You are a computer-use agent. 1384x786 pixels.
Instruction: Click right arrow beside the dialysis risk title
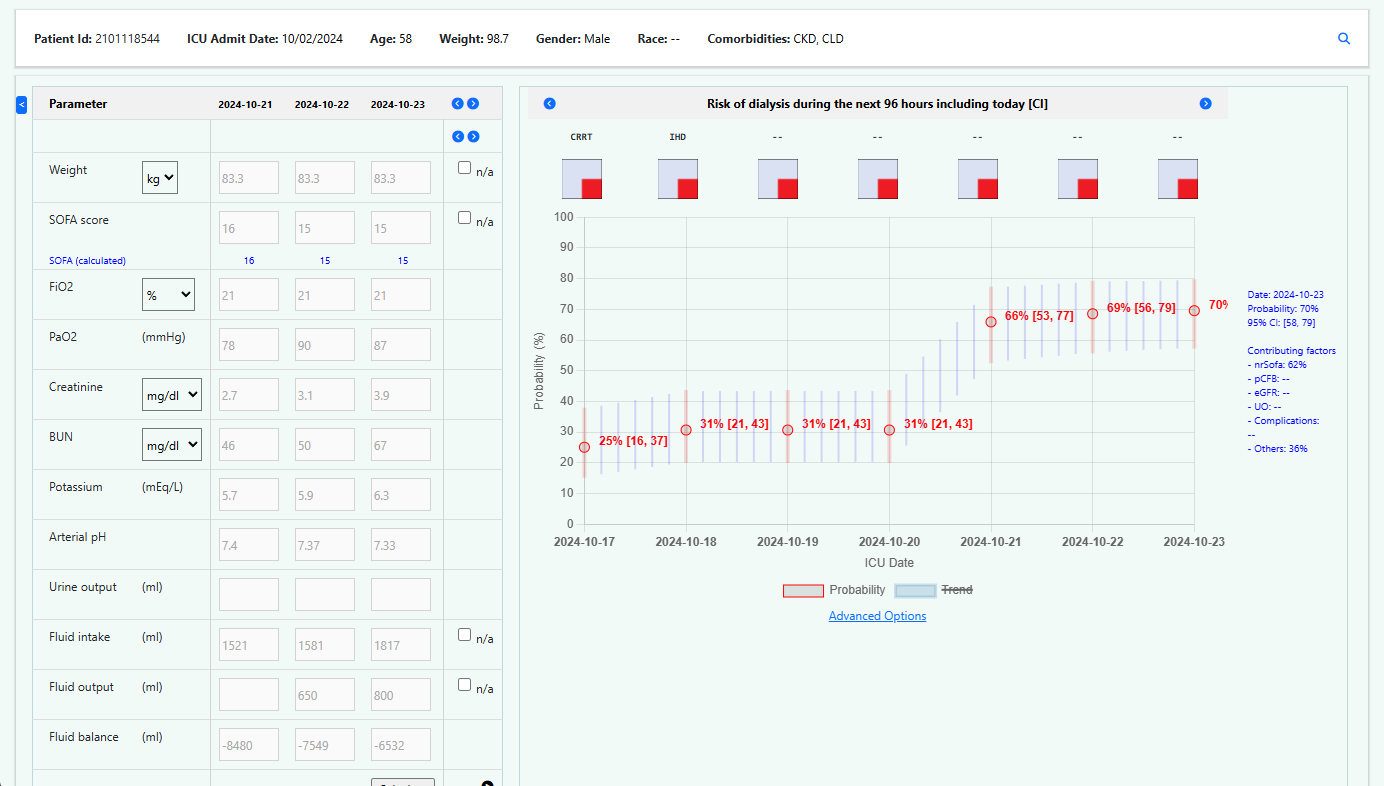pyautogui.click(x=1205, y=104)
